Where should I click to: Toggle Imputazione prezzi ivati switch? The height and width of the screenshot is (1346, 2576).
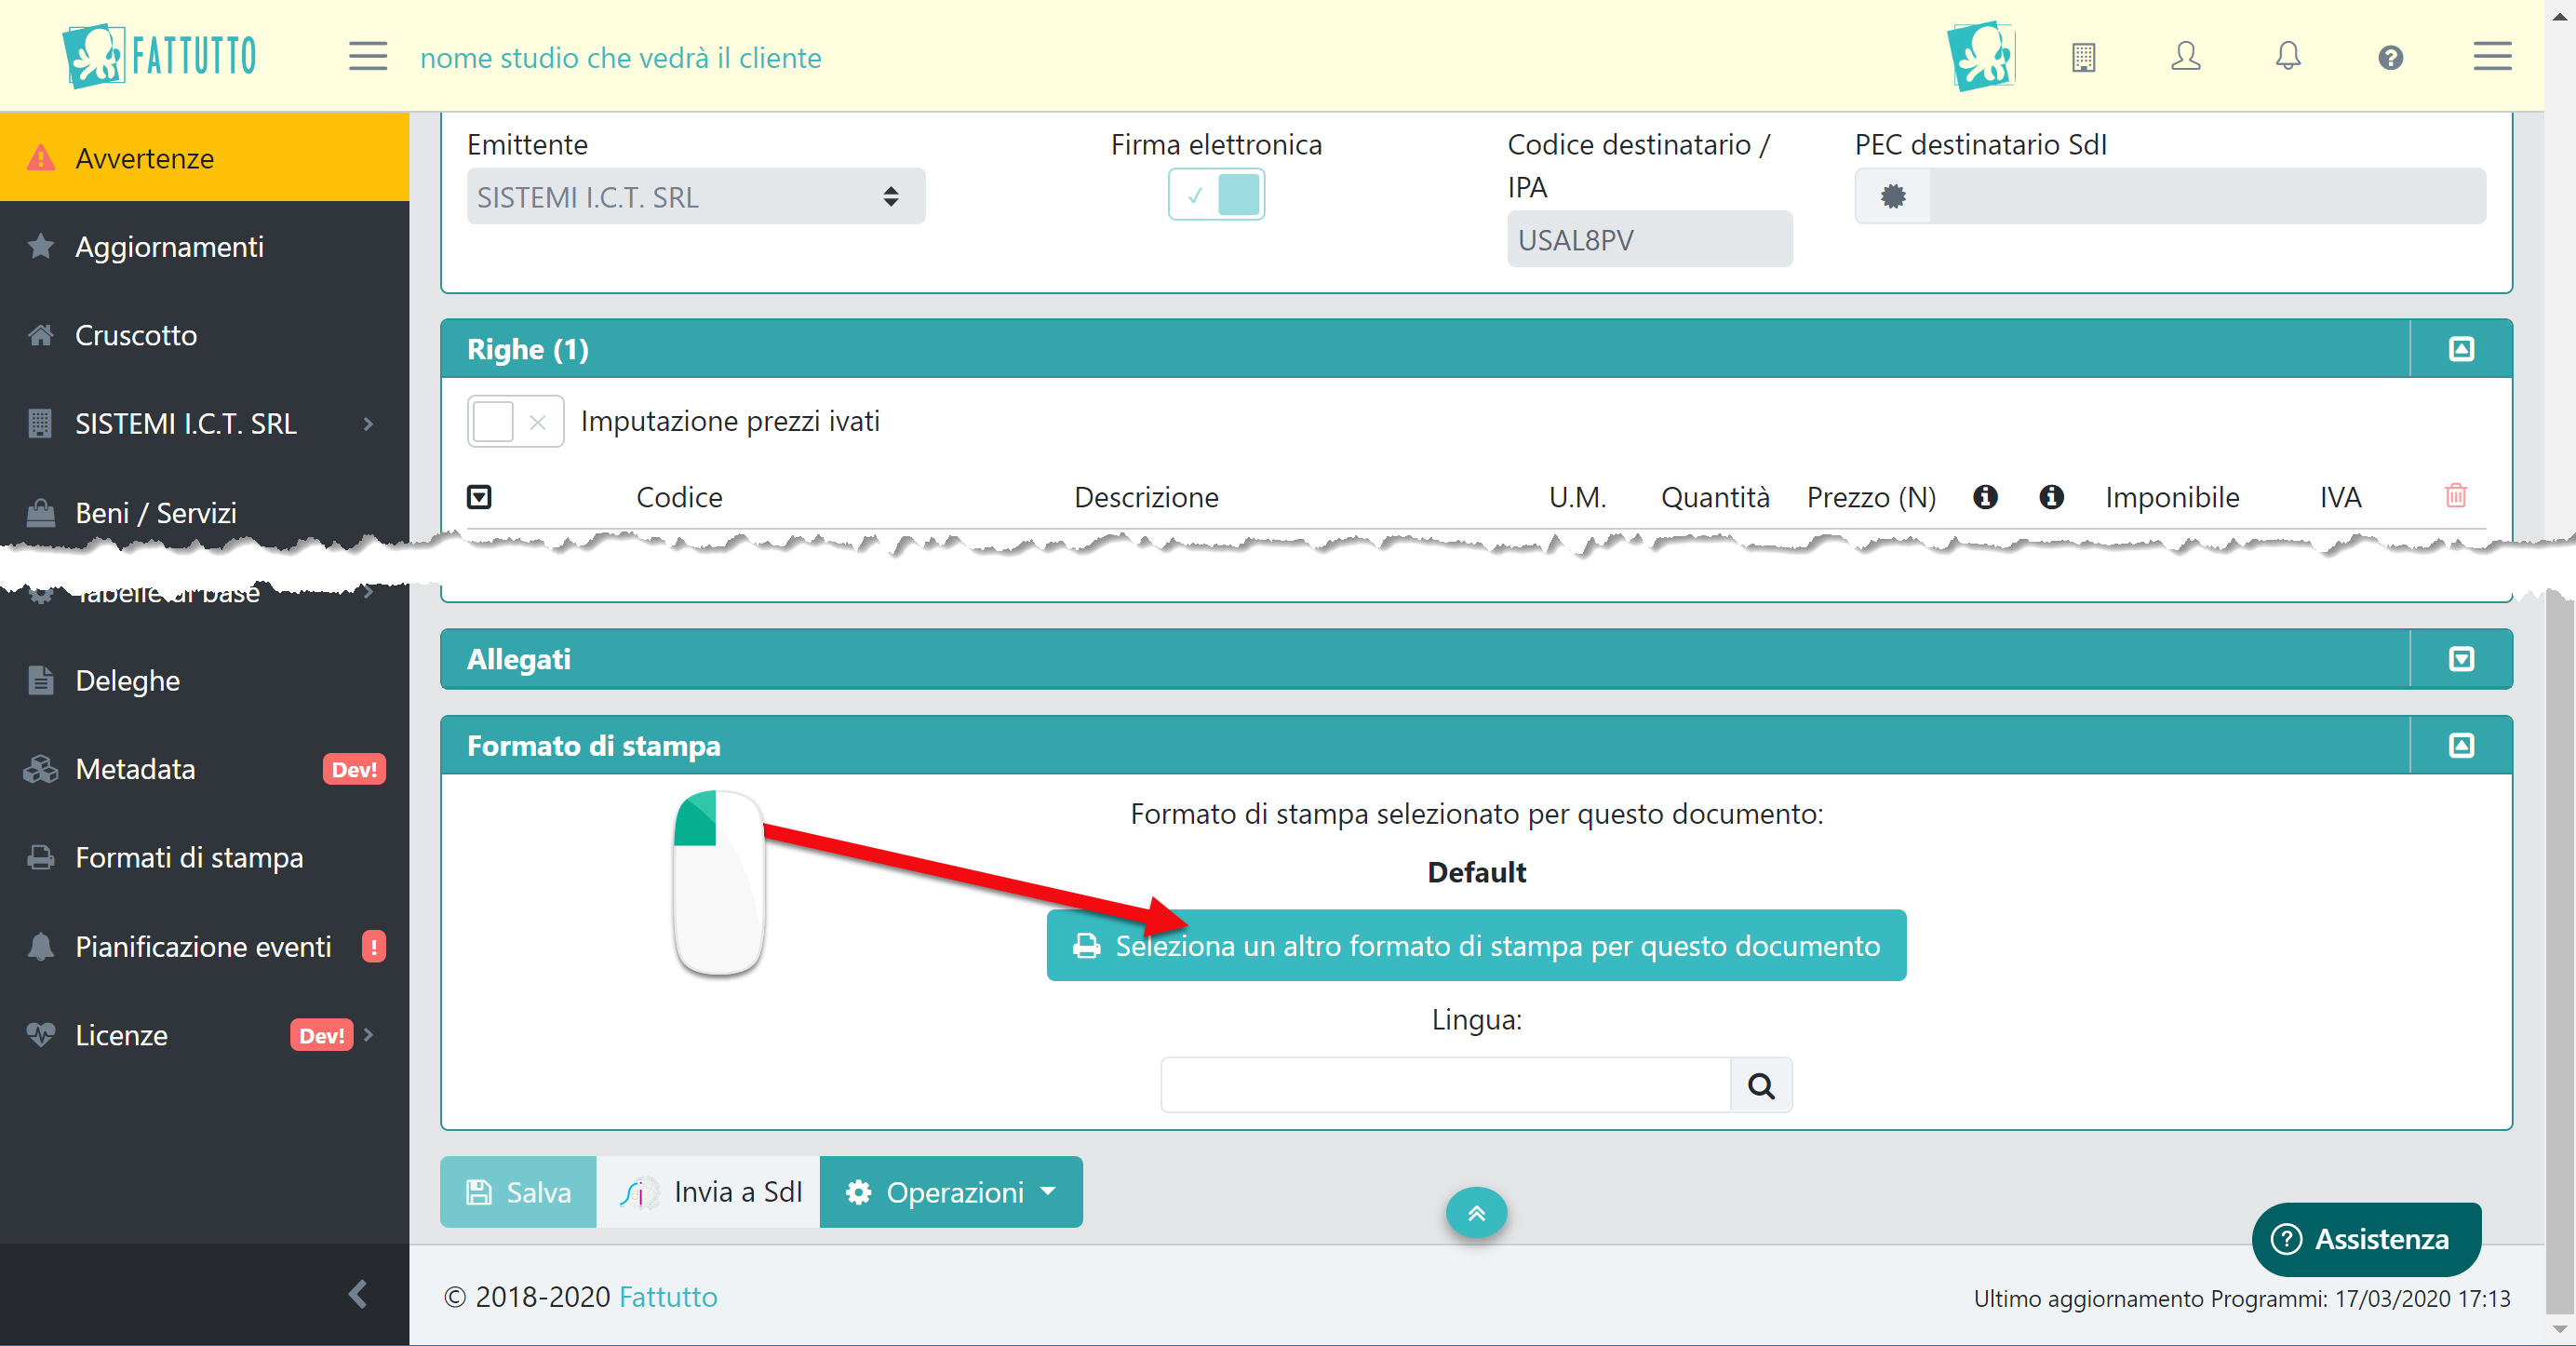coord(515,422)
